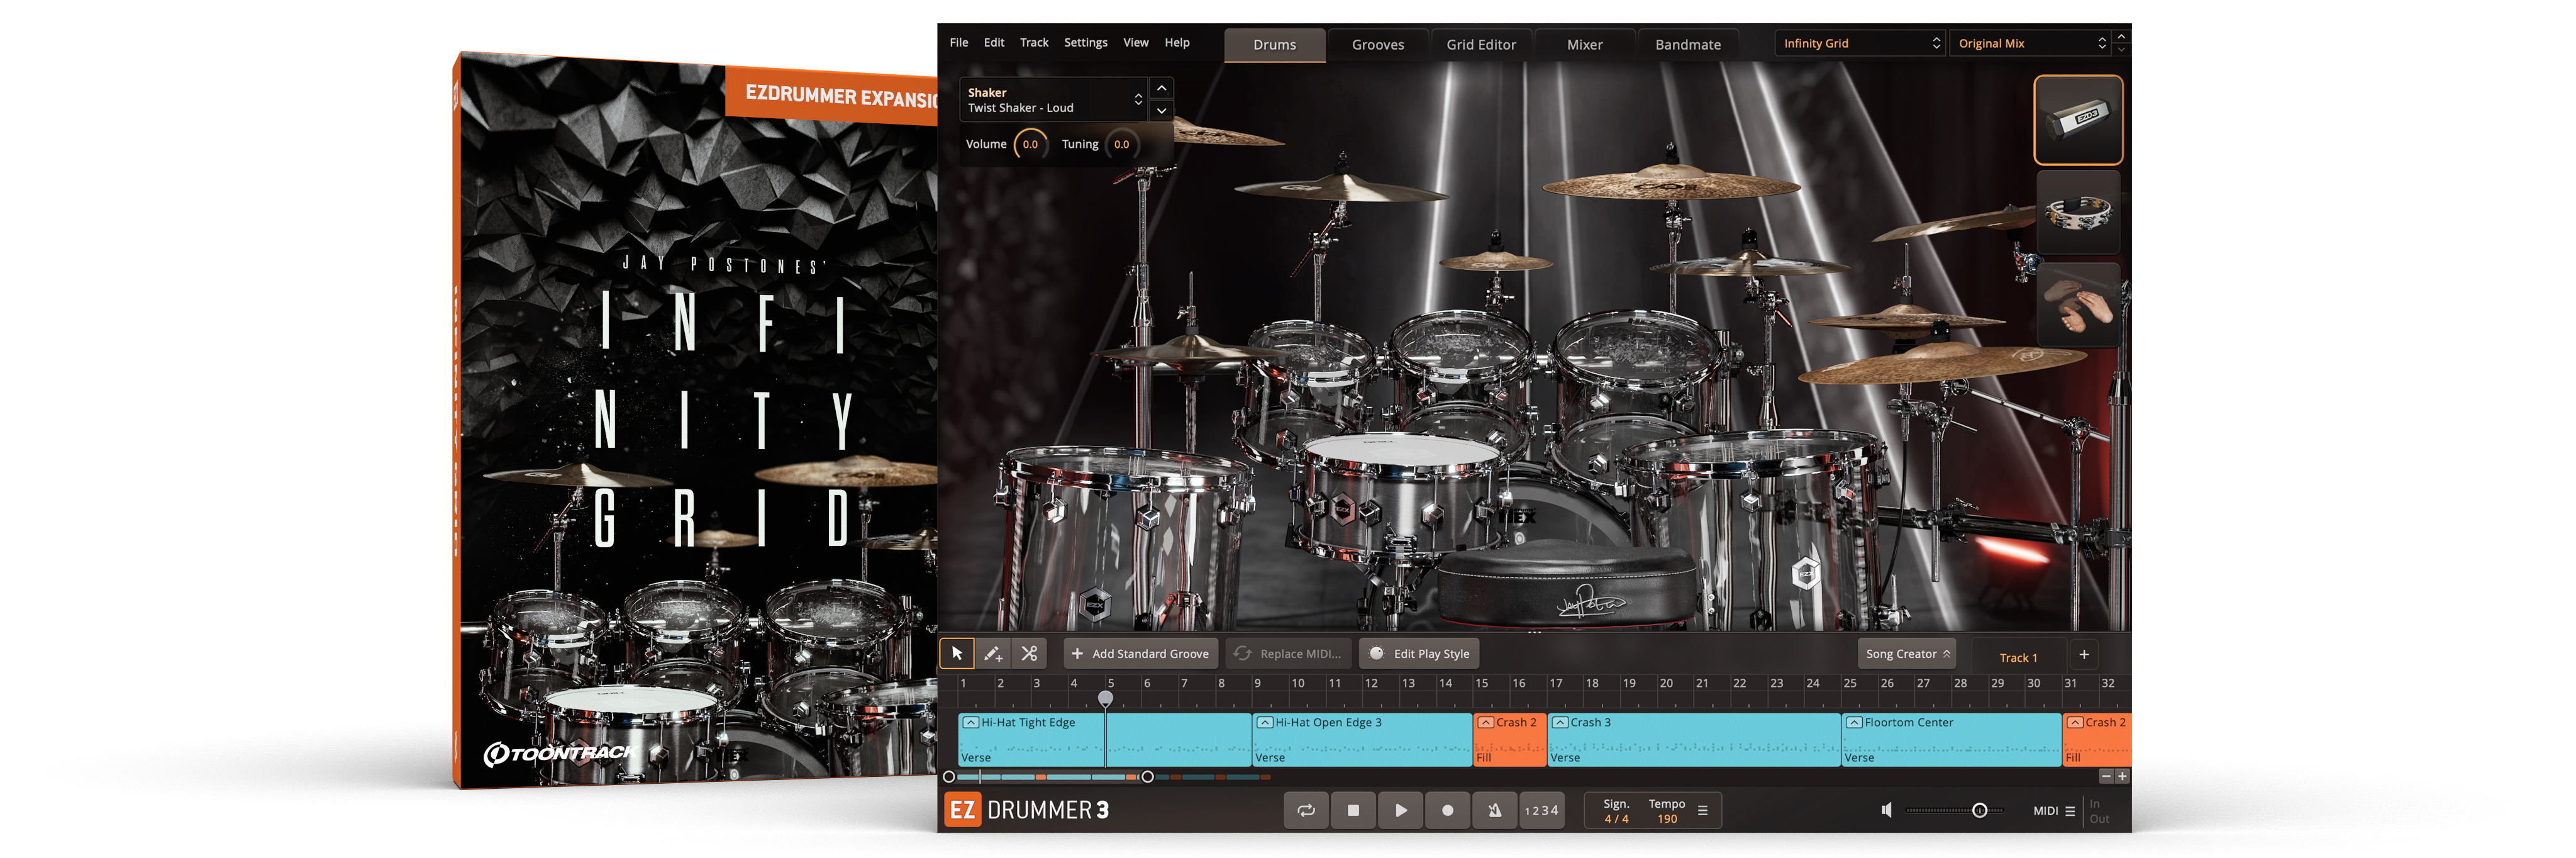Expand the Song Creator panel
The width and height of the screenshot is (2576, 858).
pyautogui.click(x=1907, y=654)
